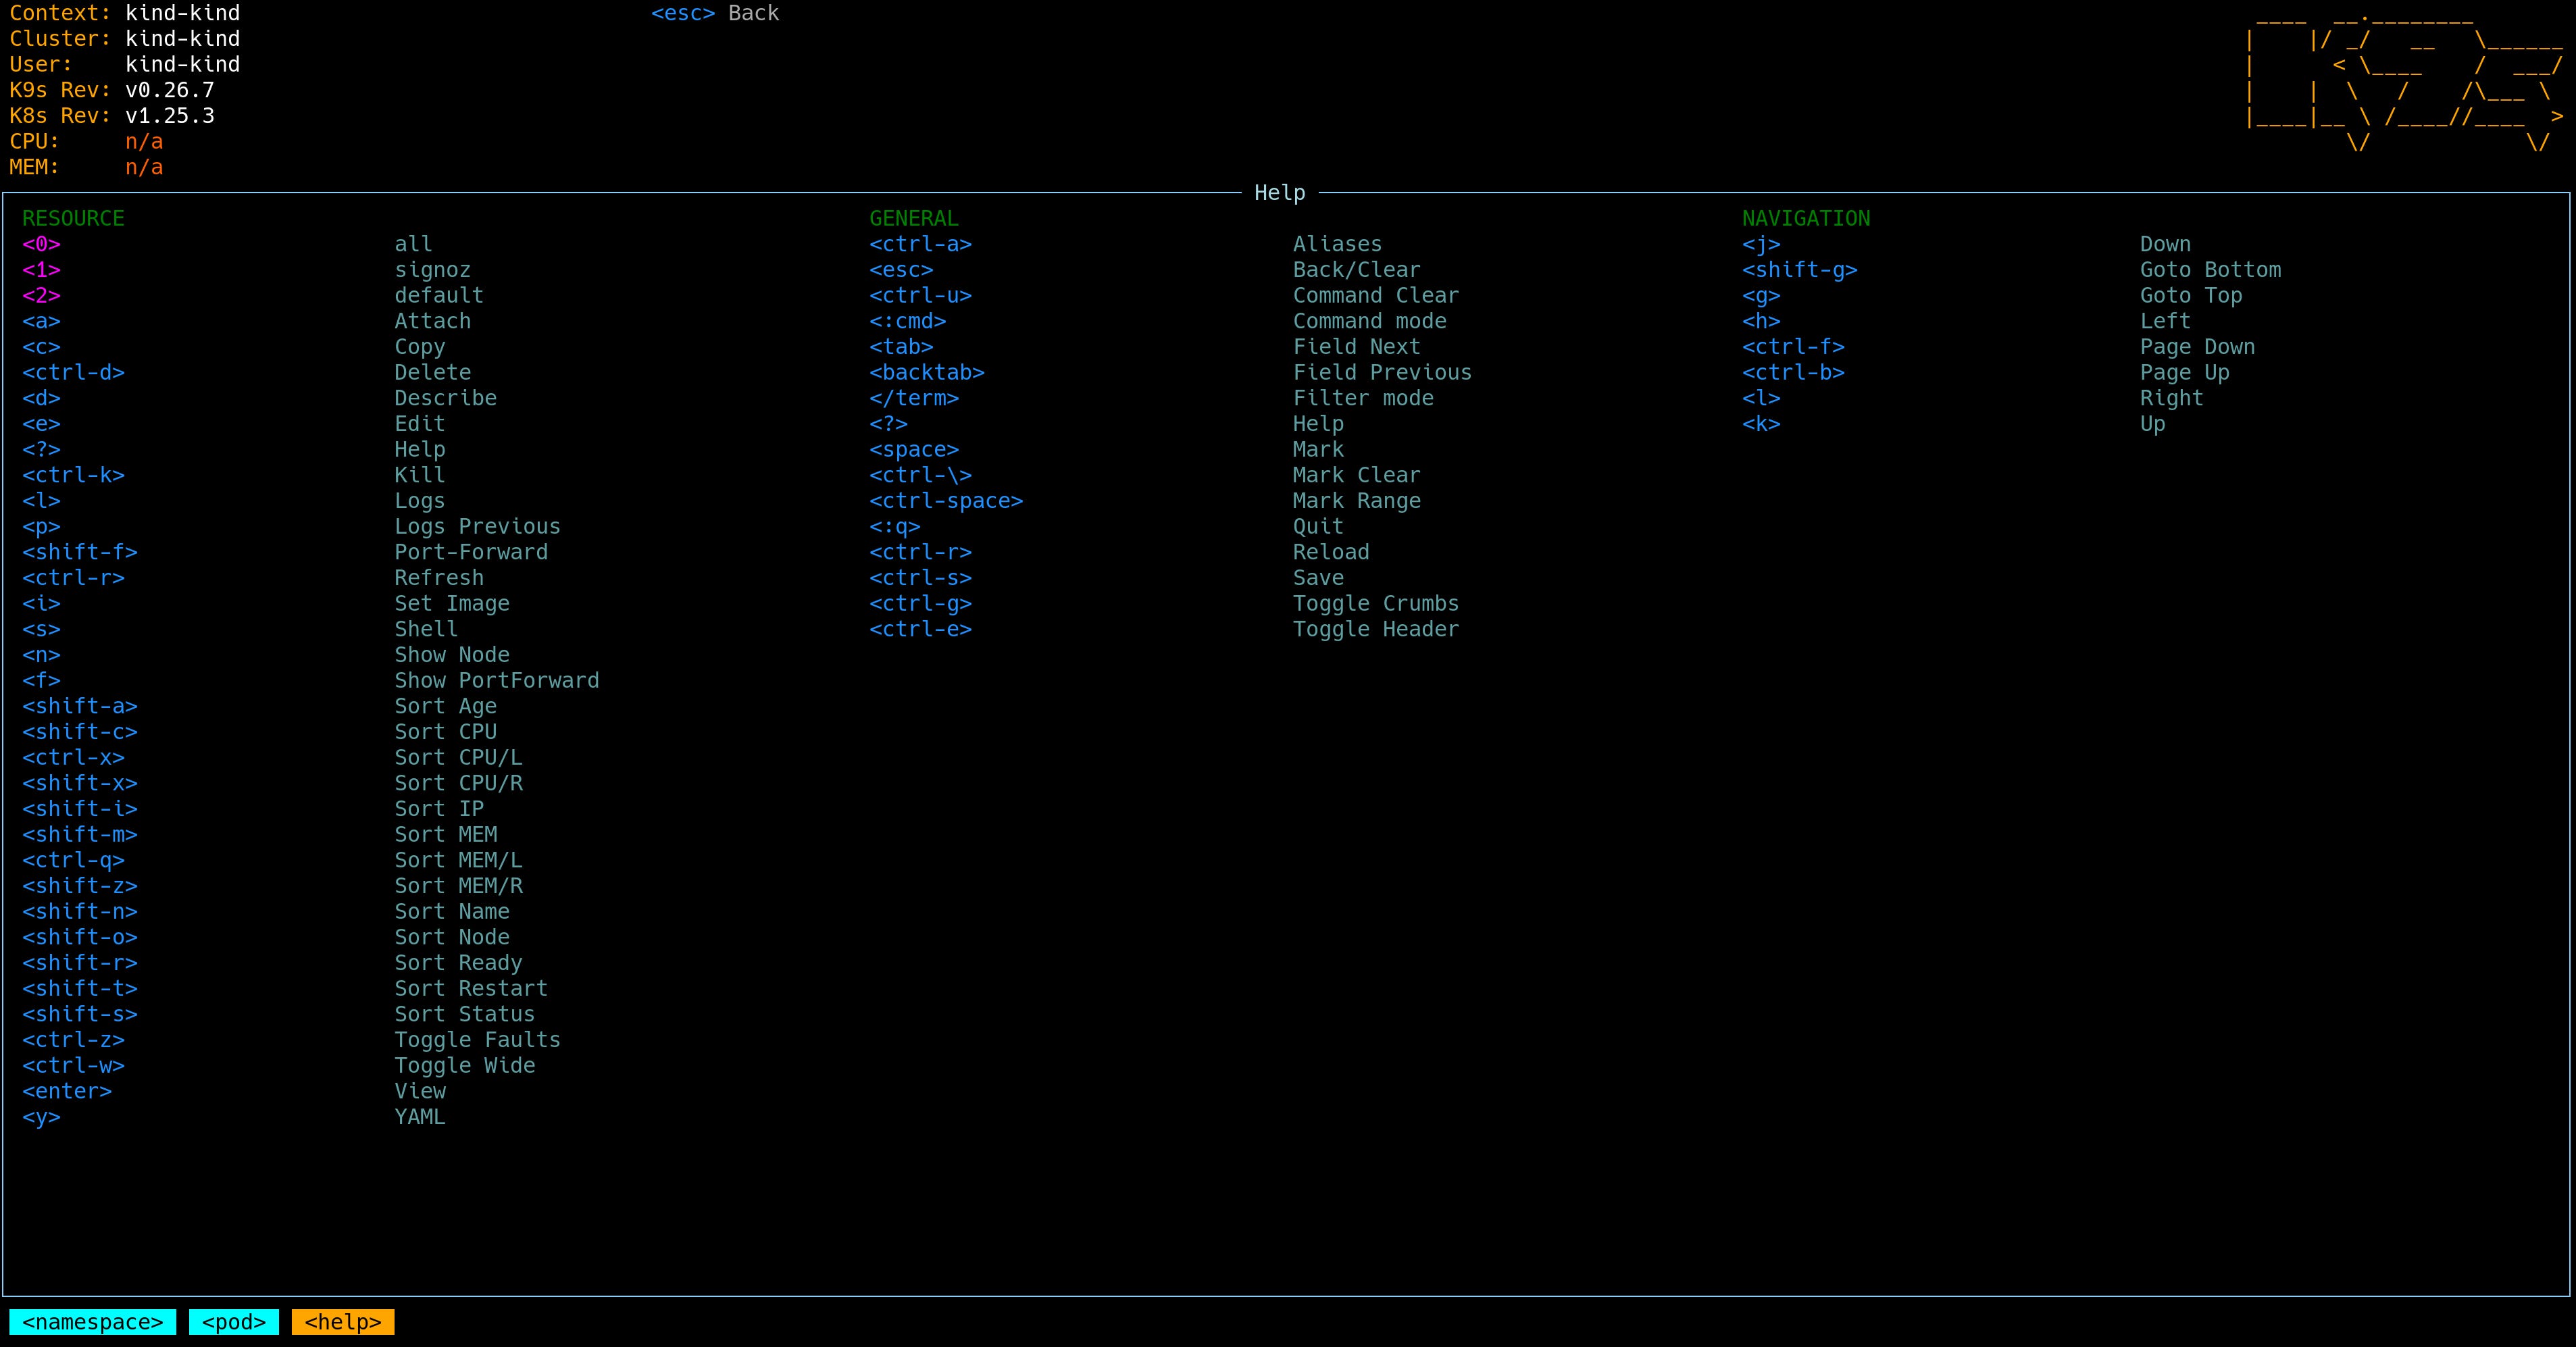Click the 'Goto Bottom' label
This screenshot has width=2576, height=1347.
pos(2211,270)
